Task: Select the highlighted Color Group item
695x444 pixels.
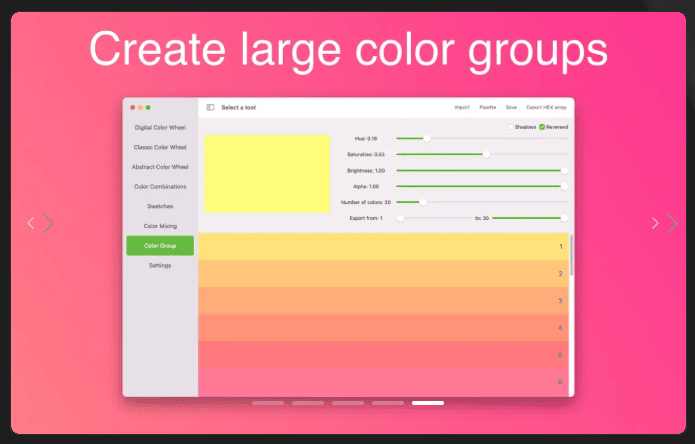Action: pos(160,245)
